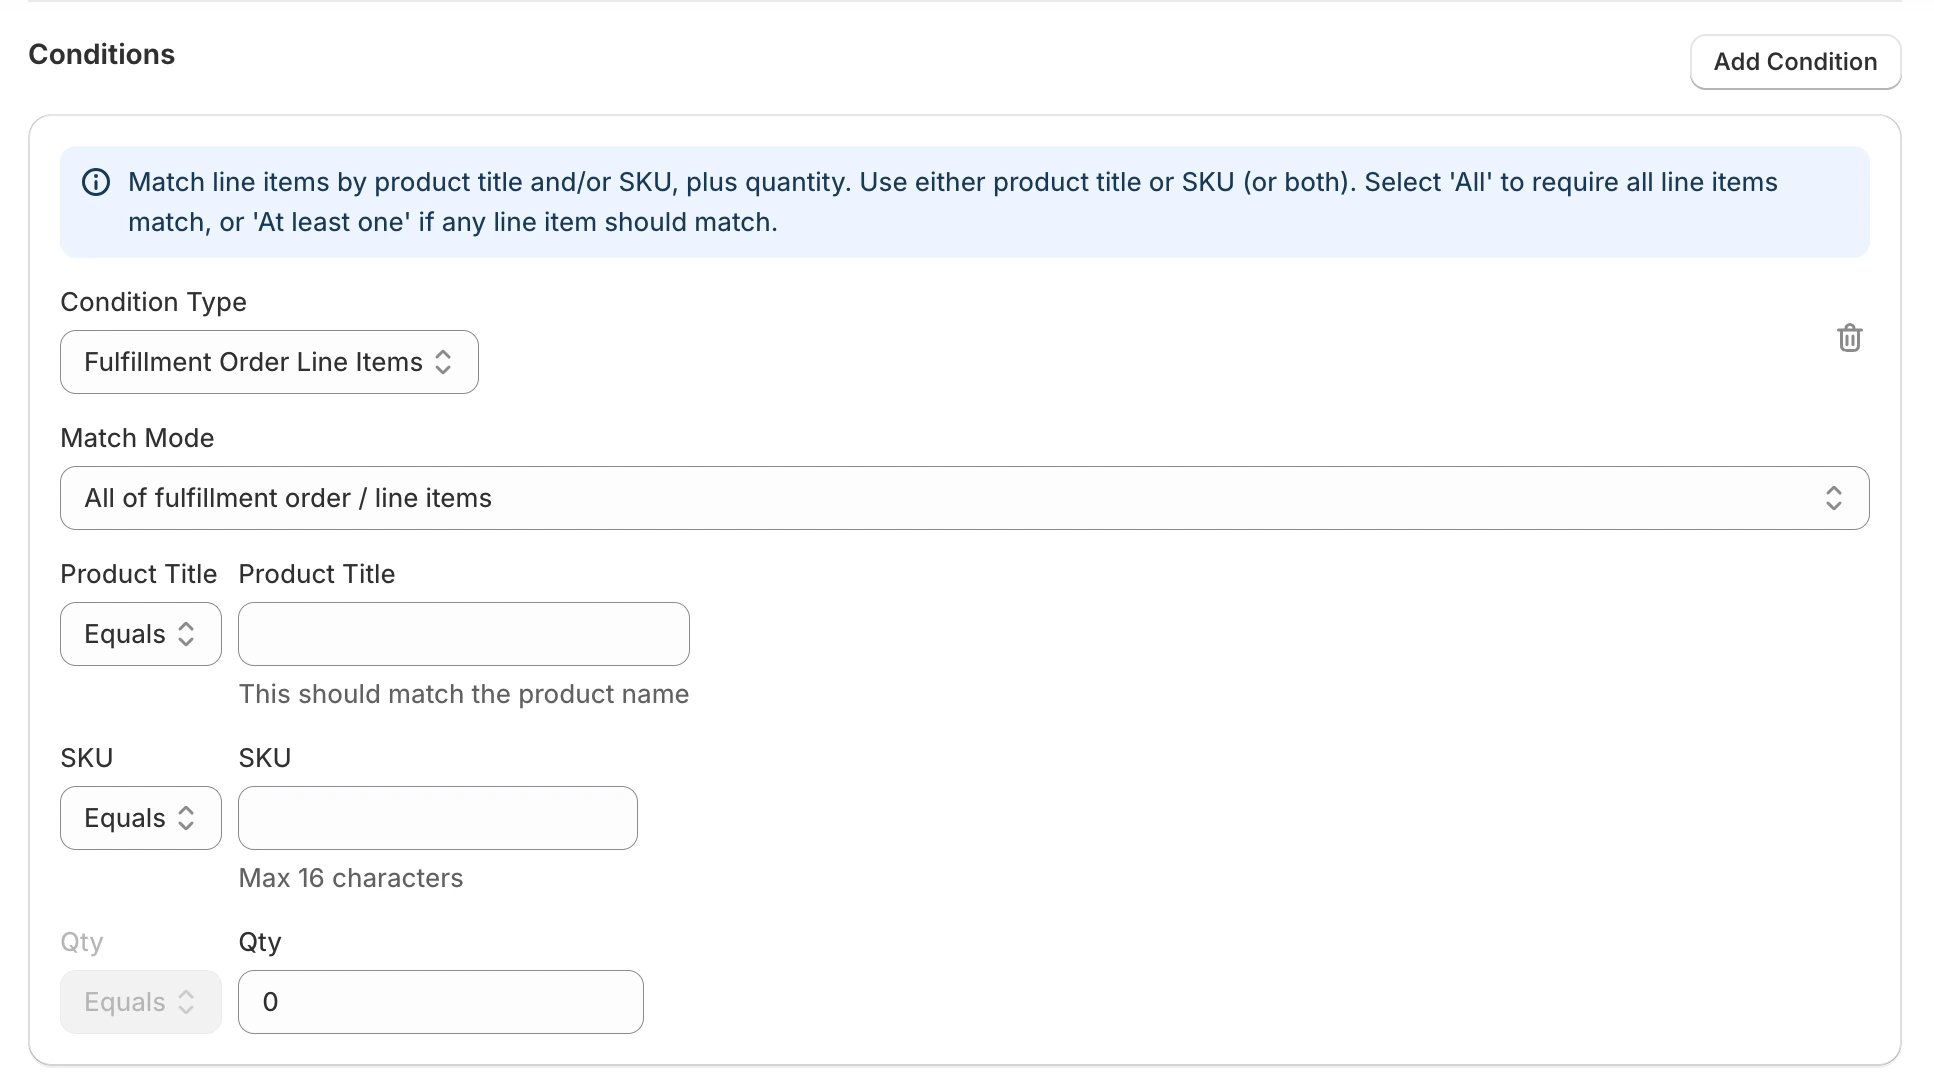Click the Qty input showing 0
The width and height of the screenshot is (1934, 1080).
click(x=440, y=1002)
